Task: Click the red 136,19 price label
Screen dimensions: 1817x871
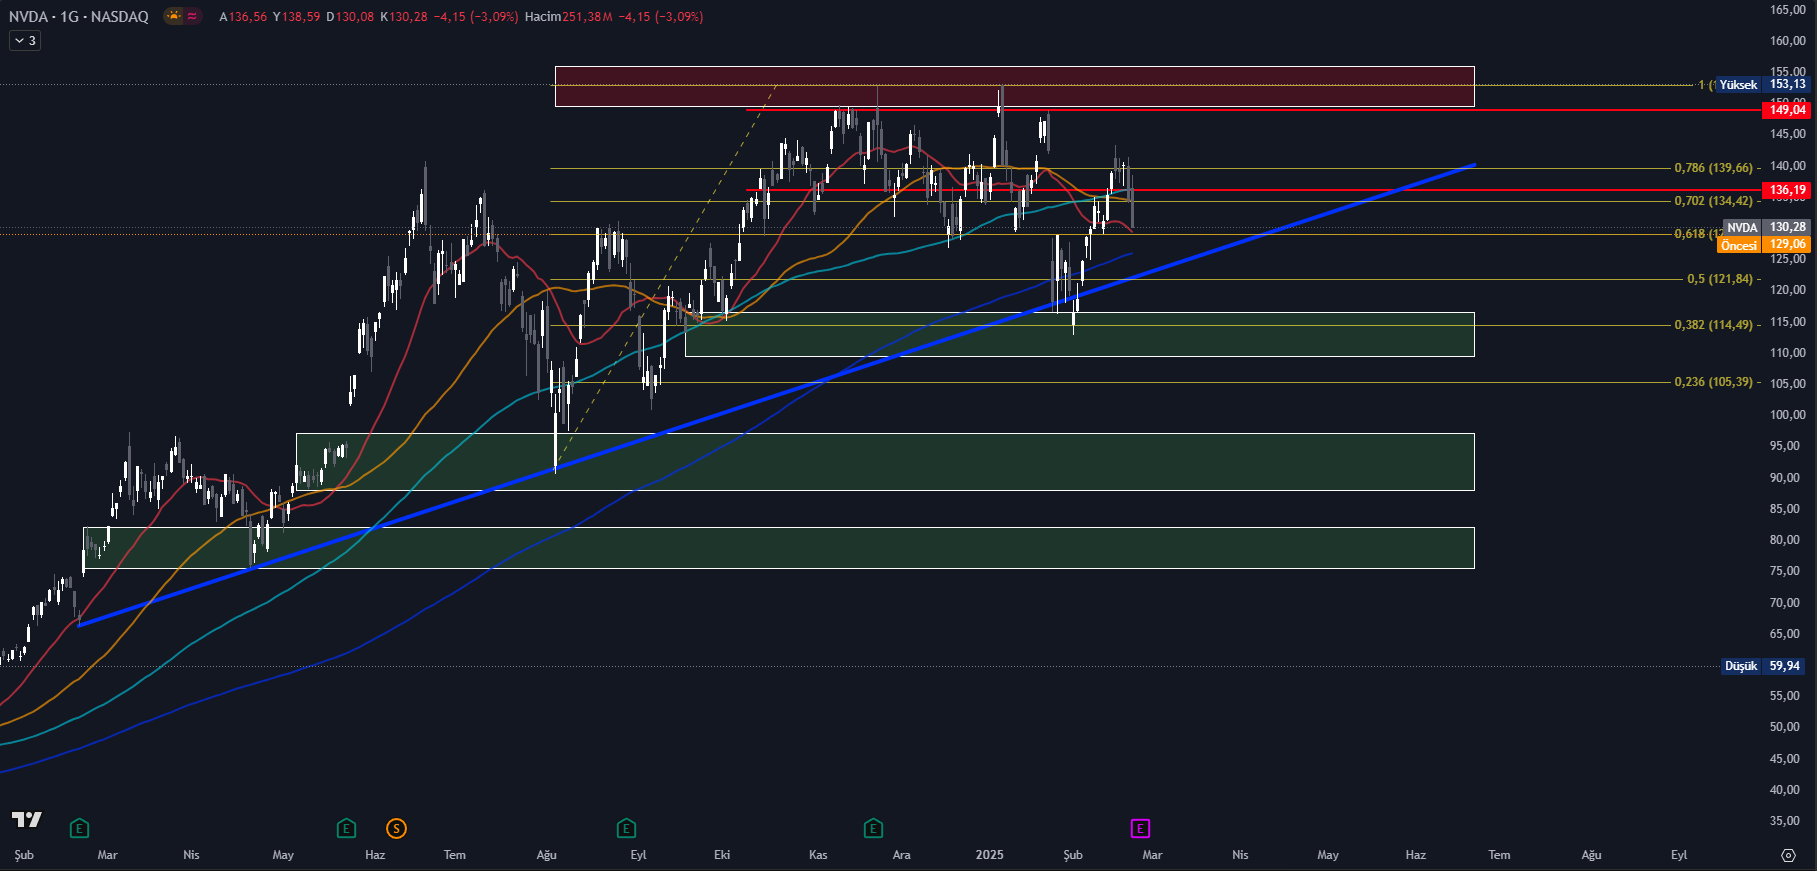Action: pos(1787,190)
